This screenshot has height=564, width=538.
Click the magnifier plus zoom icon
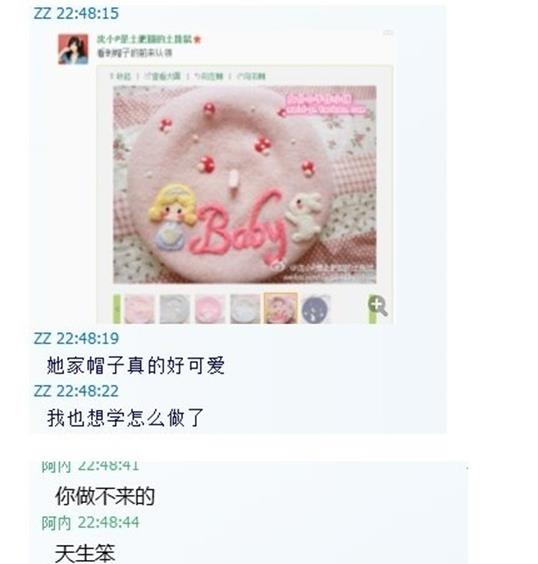378,306
